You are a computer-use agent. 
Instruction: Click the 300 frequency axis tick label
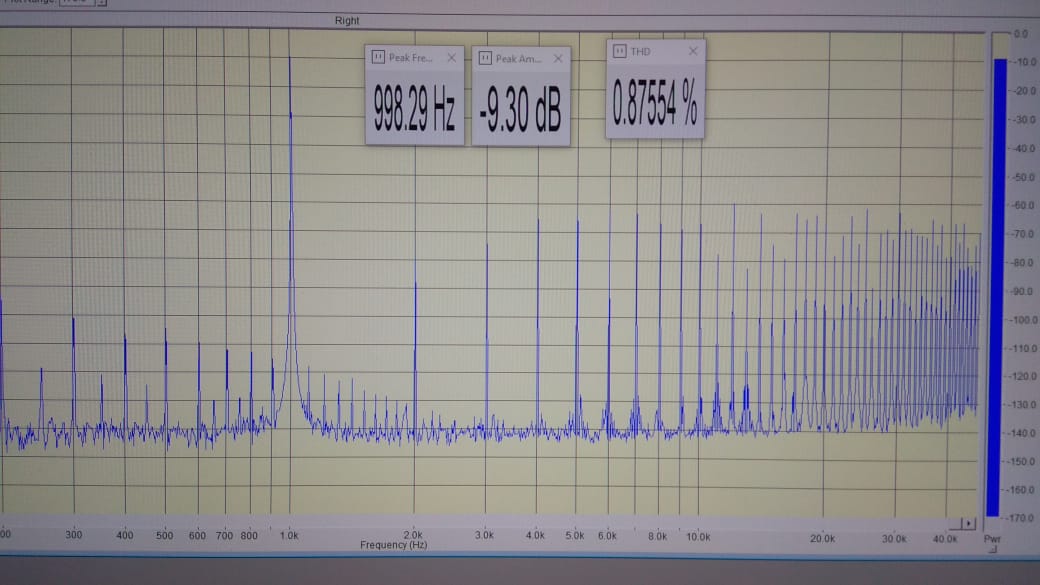[x=74, y=534]
